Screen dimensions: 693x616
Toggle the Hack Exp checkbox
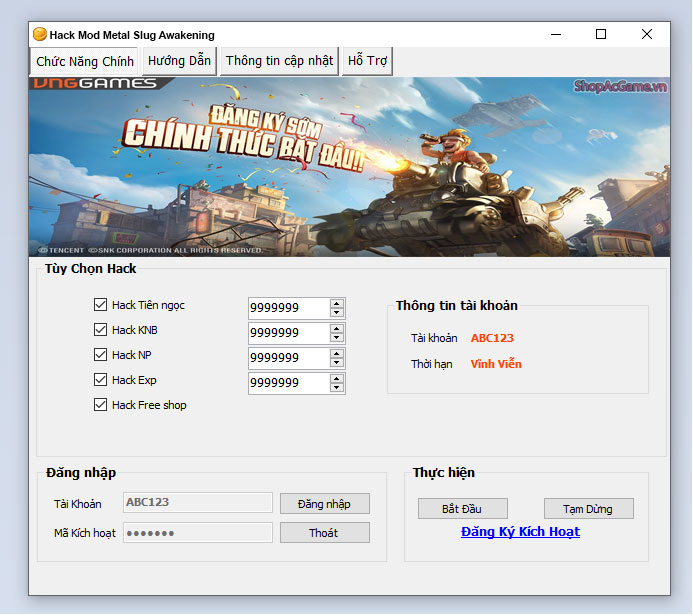100,380
